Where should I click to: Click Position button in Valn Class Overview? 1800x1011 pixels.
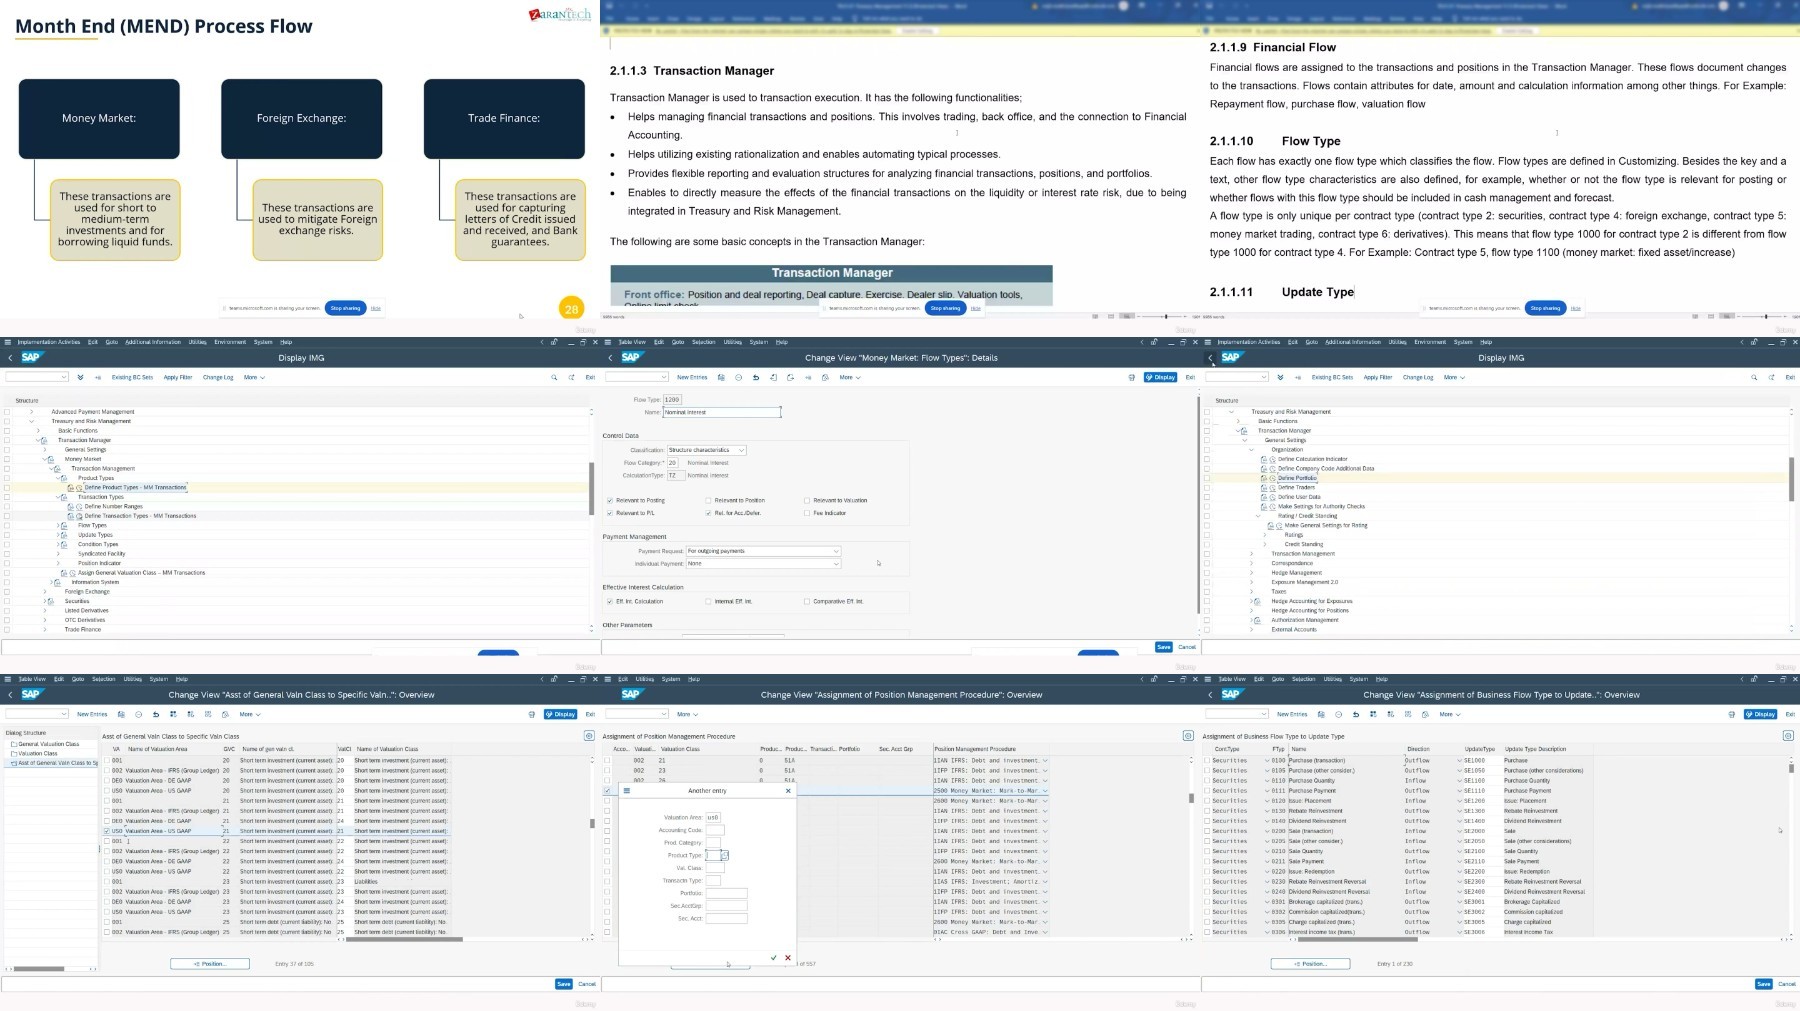[x=210, y=964]
